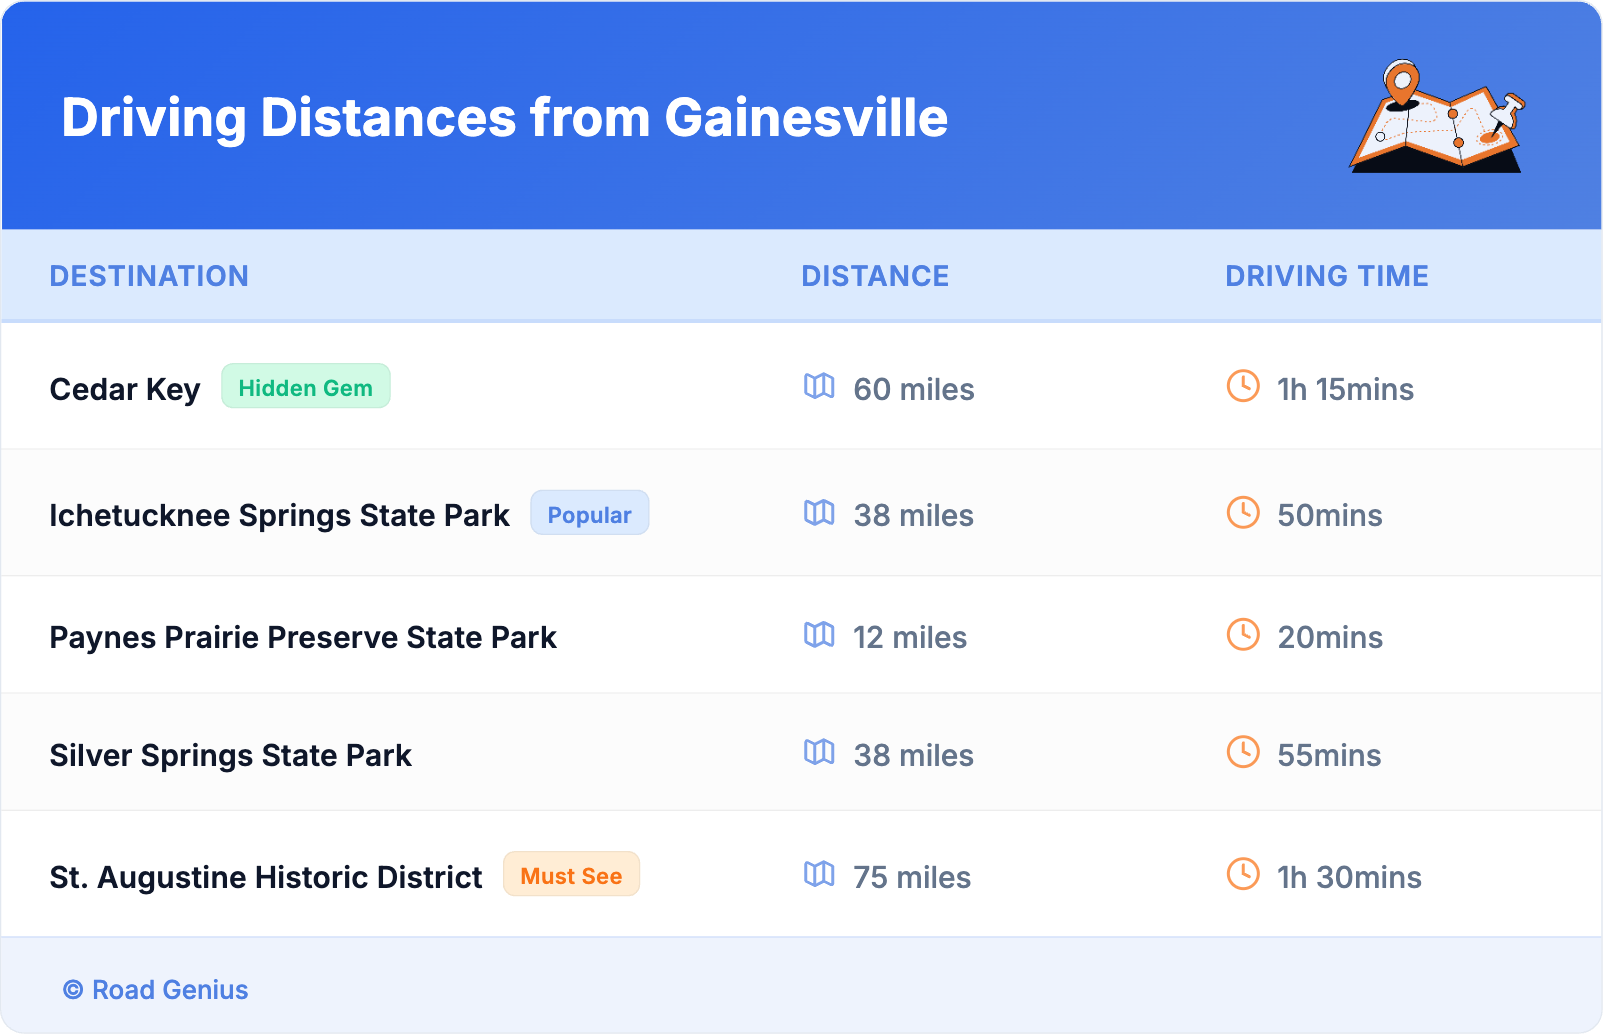The height and width of the screenshot is (1034, 1604).
Task: Click the DISTANCE column header
Action: tap(875, 276)
